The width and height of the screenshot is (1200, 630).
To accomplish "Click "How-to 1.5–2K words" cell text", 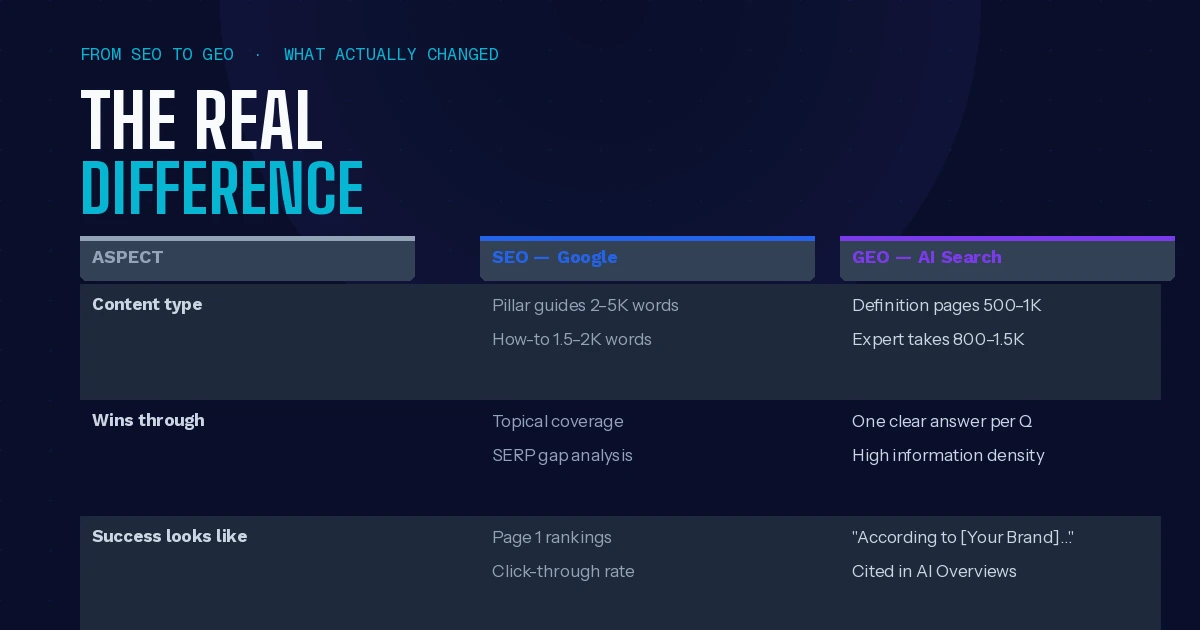I will click(x=571, y=340).
